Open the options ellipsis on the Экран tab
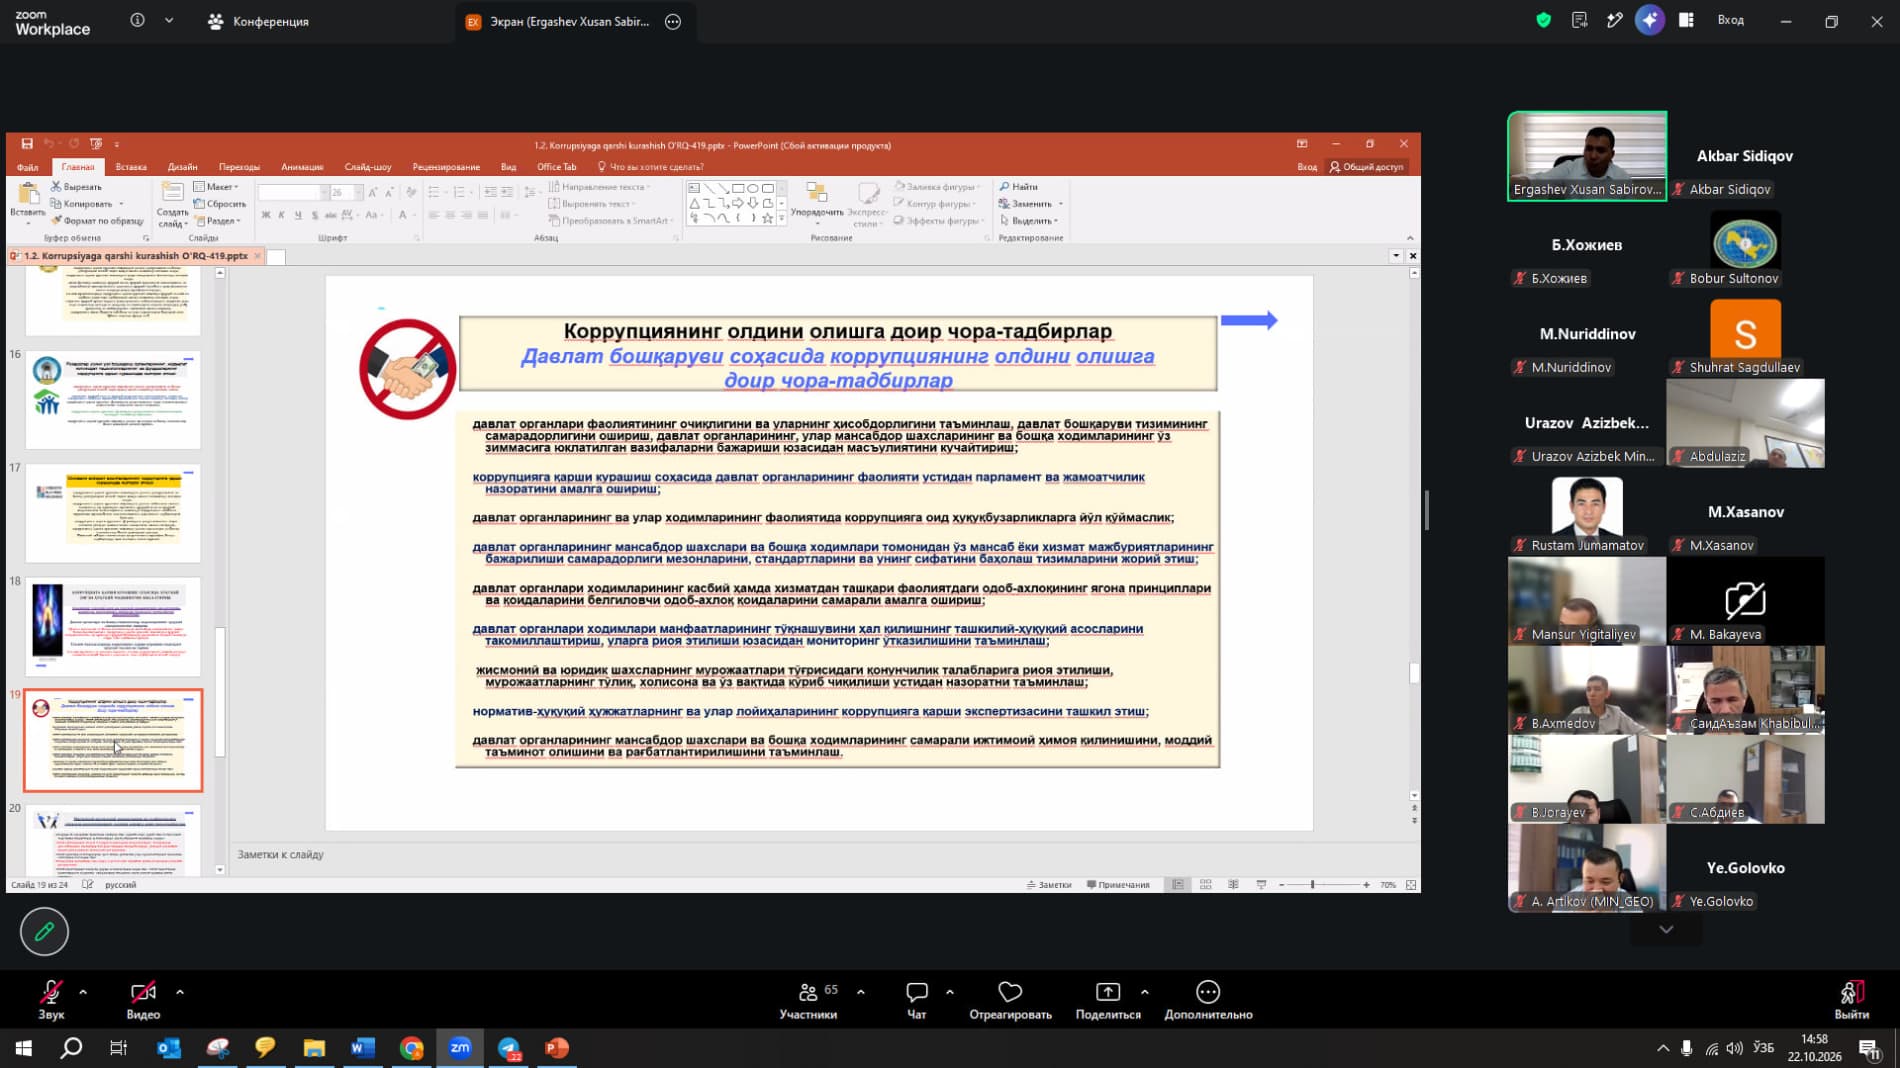 pos(673,21)
